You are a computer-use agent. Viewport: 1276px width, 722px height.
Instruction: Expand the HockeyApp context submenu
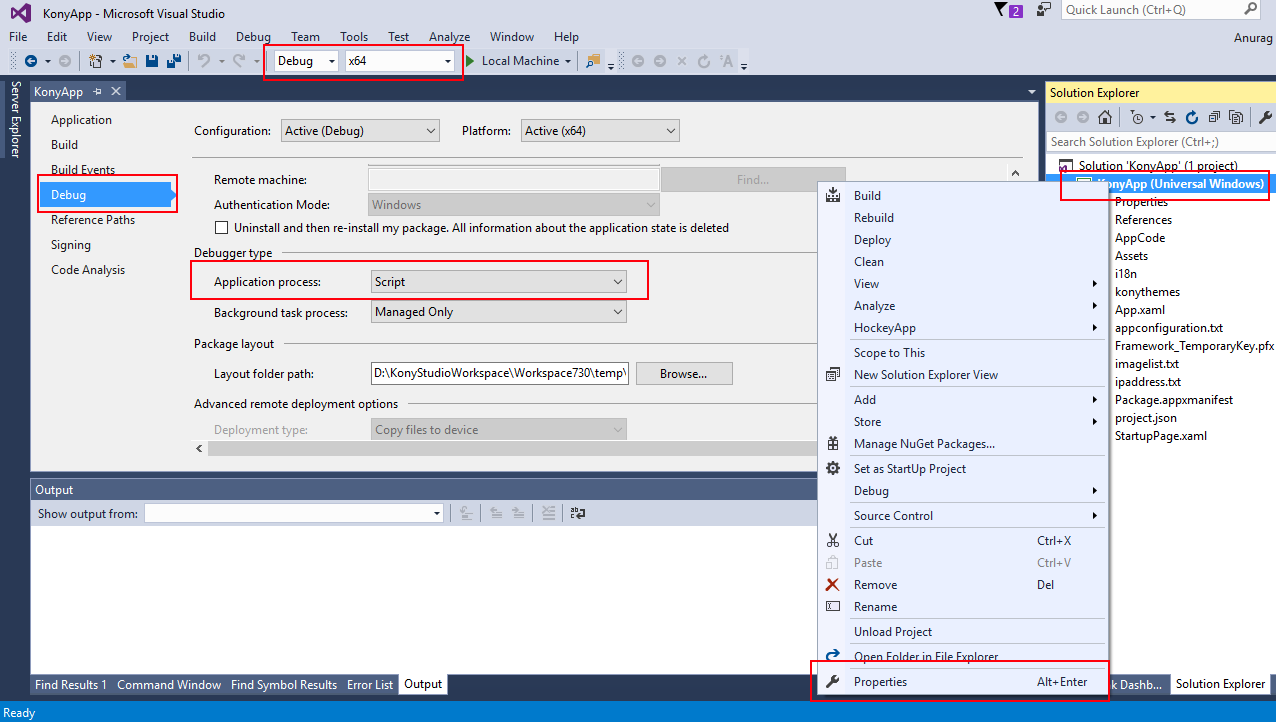962,328
